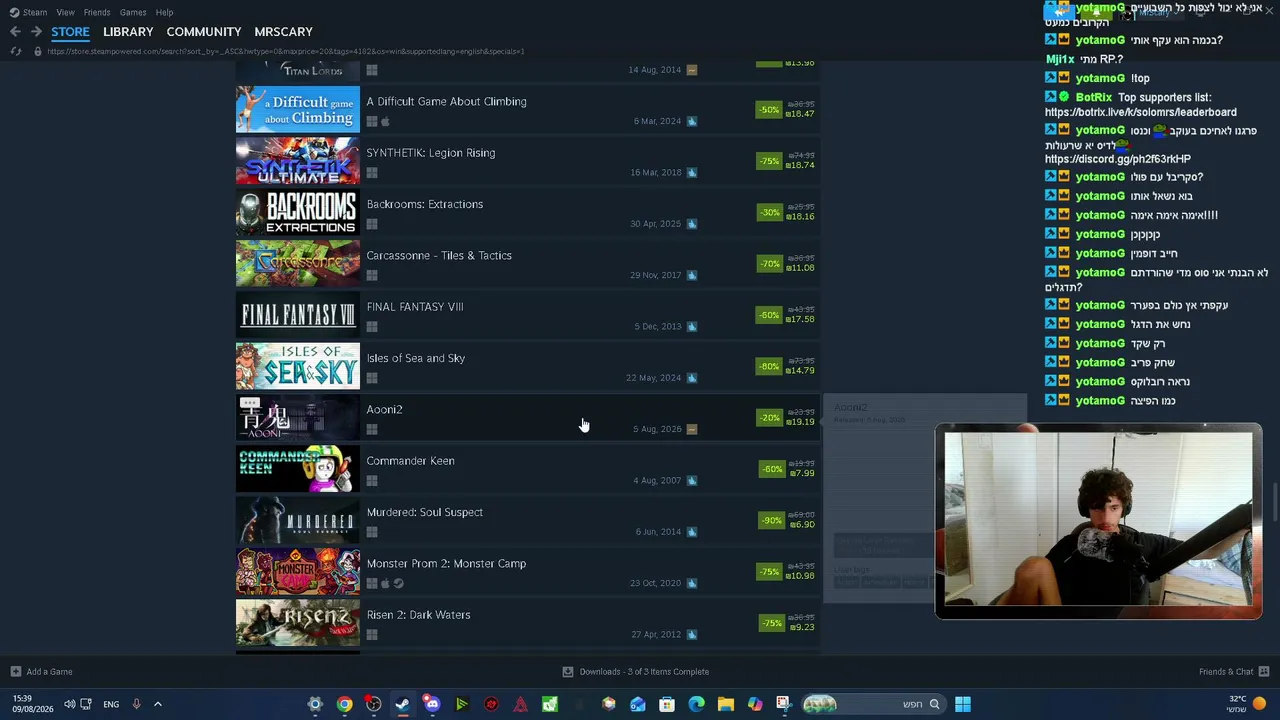Click the Aooni2 game thumbnail

click(x=298, y=418)
